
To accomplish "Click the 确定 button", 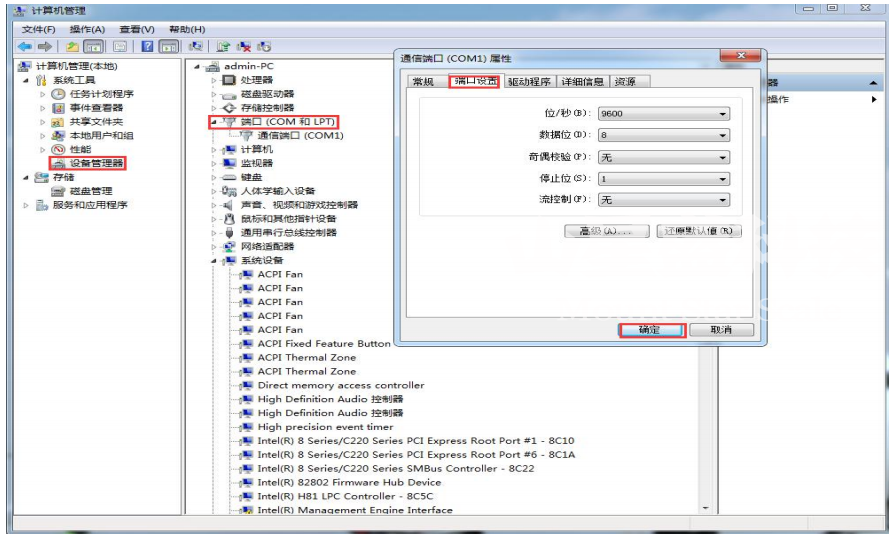I will [651, 330].
